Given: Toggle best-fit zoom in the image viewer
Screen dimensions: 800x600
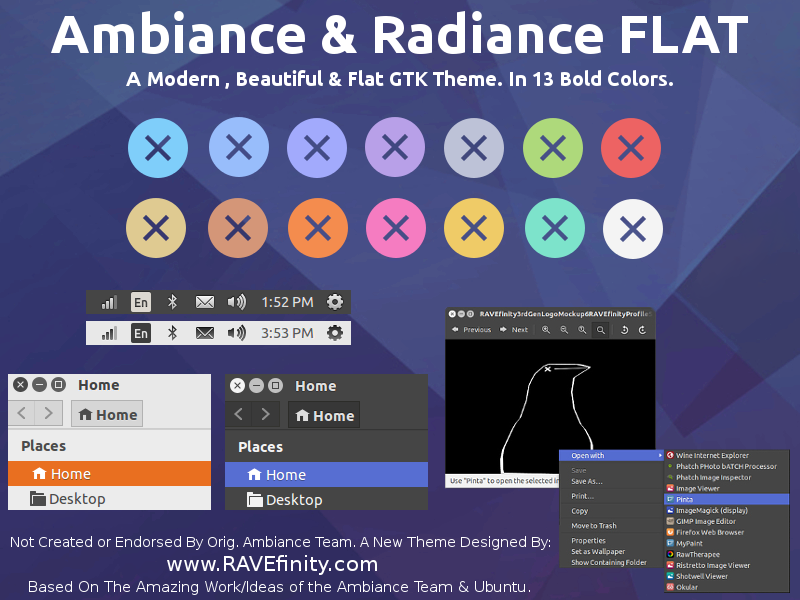Looking at the screenshot, I should click(x=599, y=330).
